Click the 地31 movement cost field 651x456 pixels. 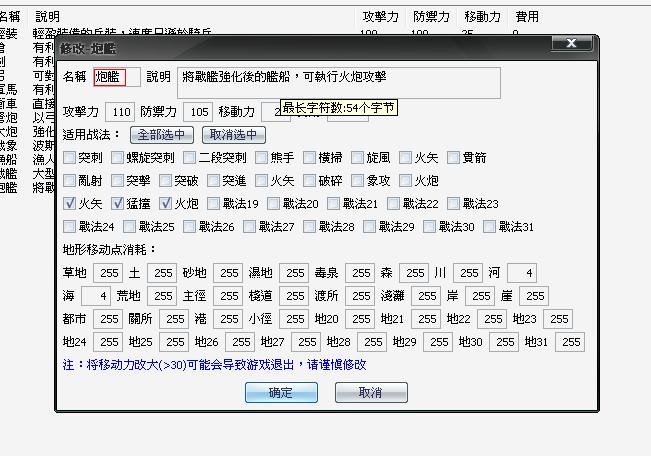(570, 342)
